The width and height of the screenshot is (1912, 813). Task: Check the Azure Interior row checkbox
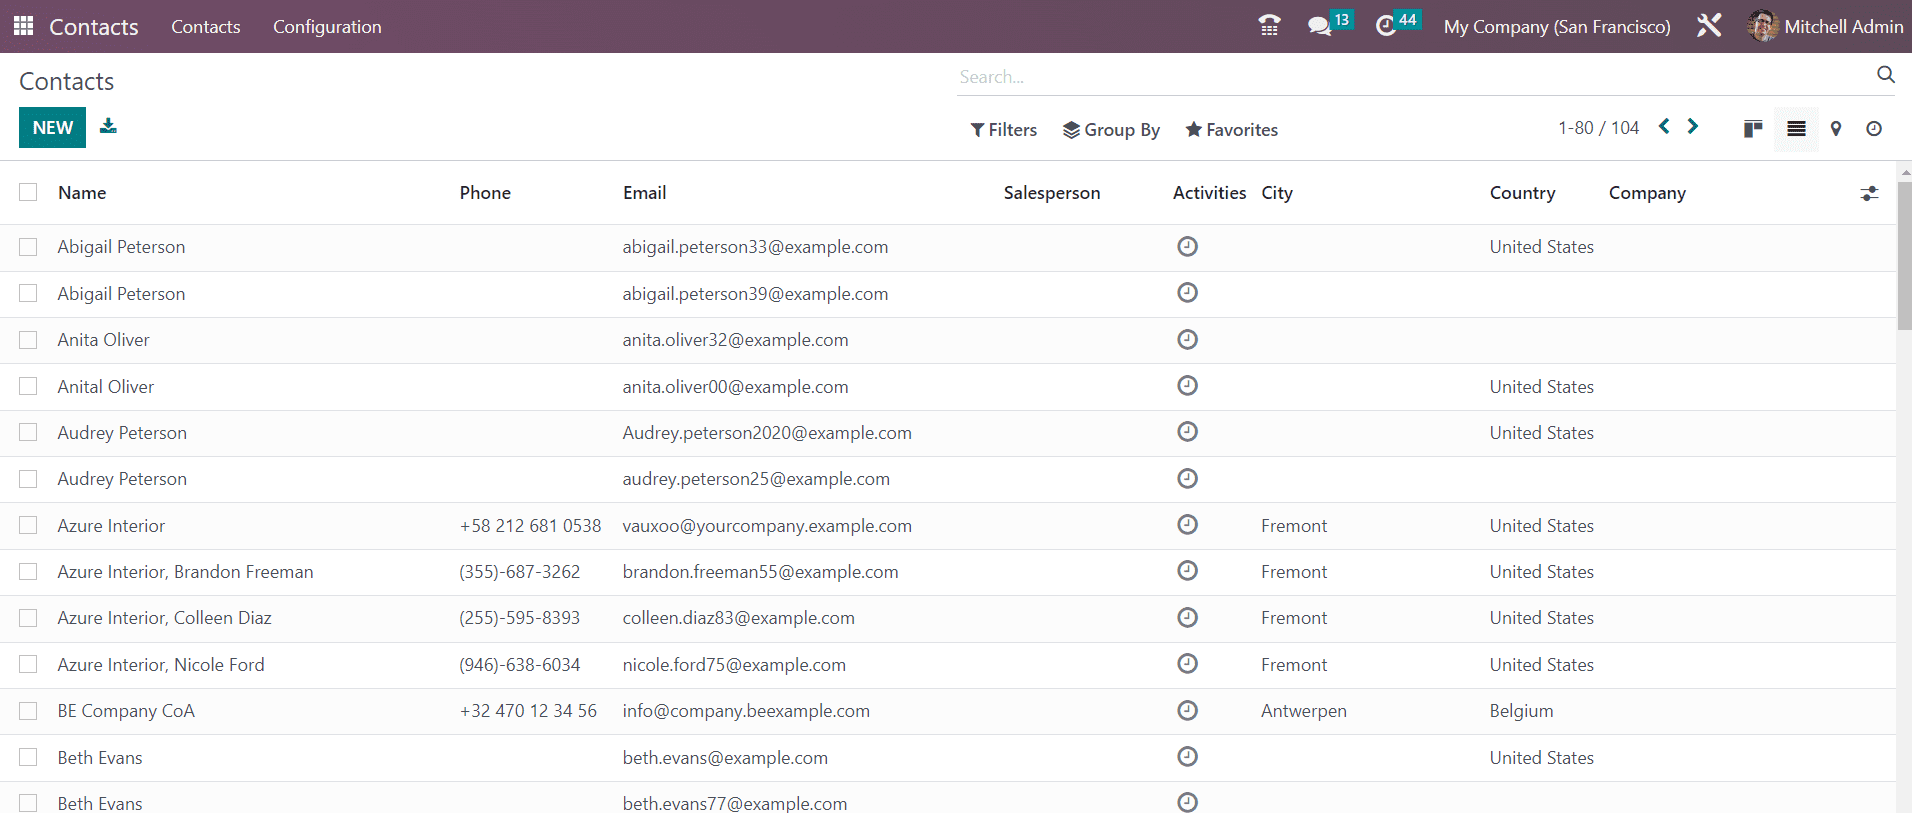(x=28, y=525)
